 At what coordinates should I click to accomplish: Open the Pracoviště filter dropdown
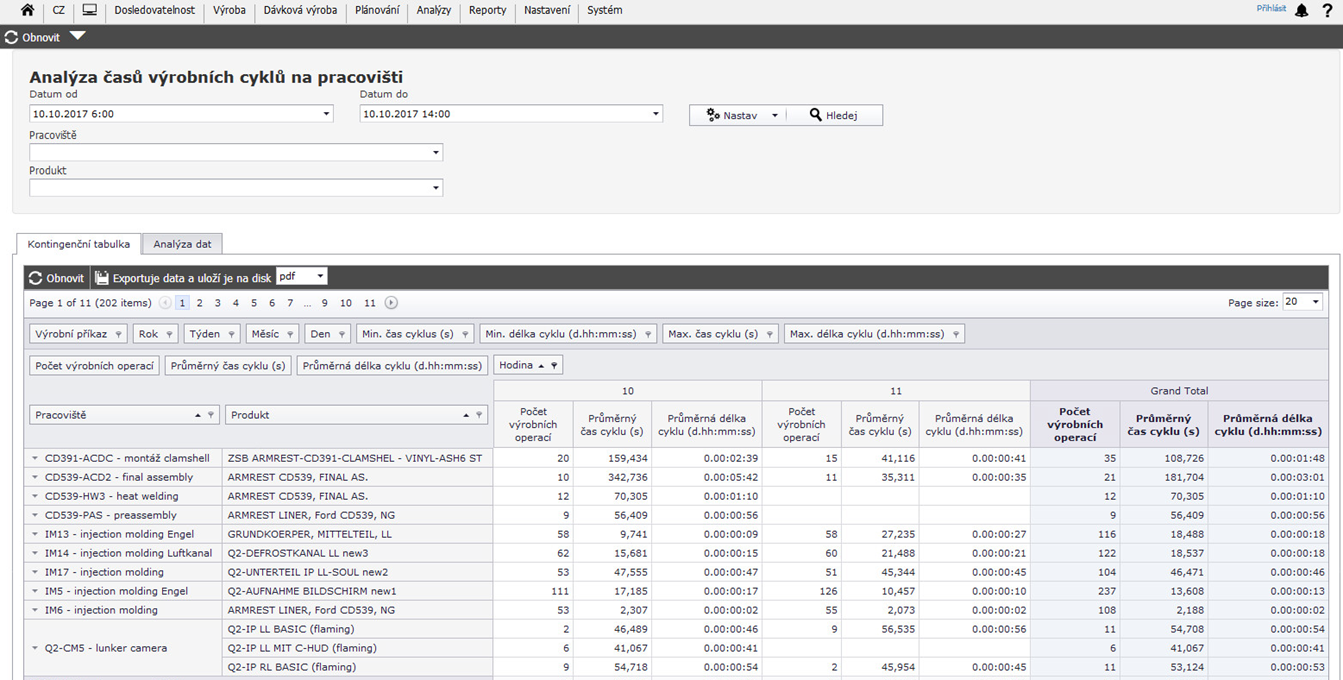pos(436,153)
